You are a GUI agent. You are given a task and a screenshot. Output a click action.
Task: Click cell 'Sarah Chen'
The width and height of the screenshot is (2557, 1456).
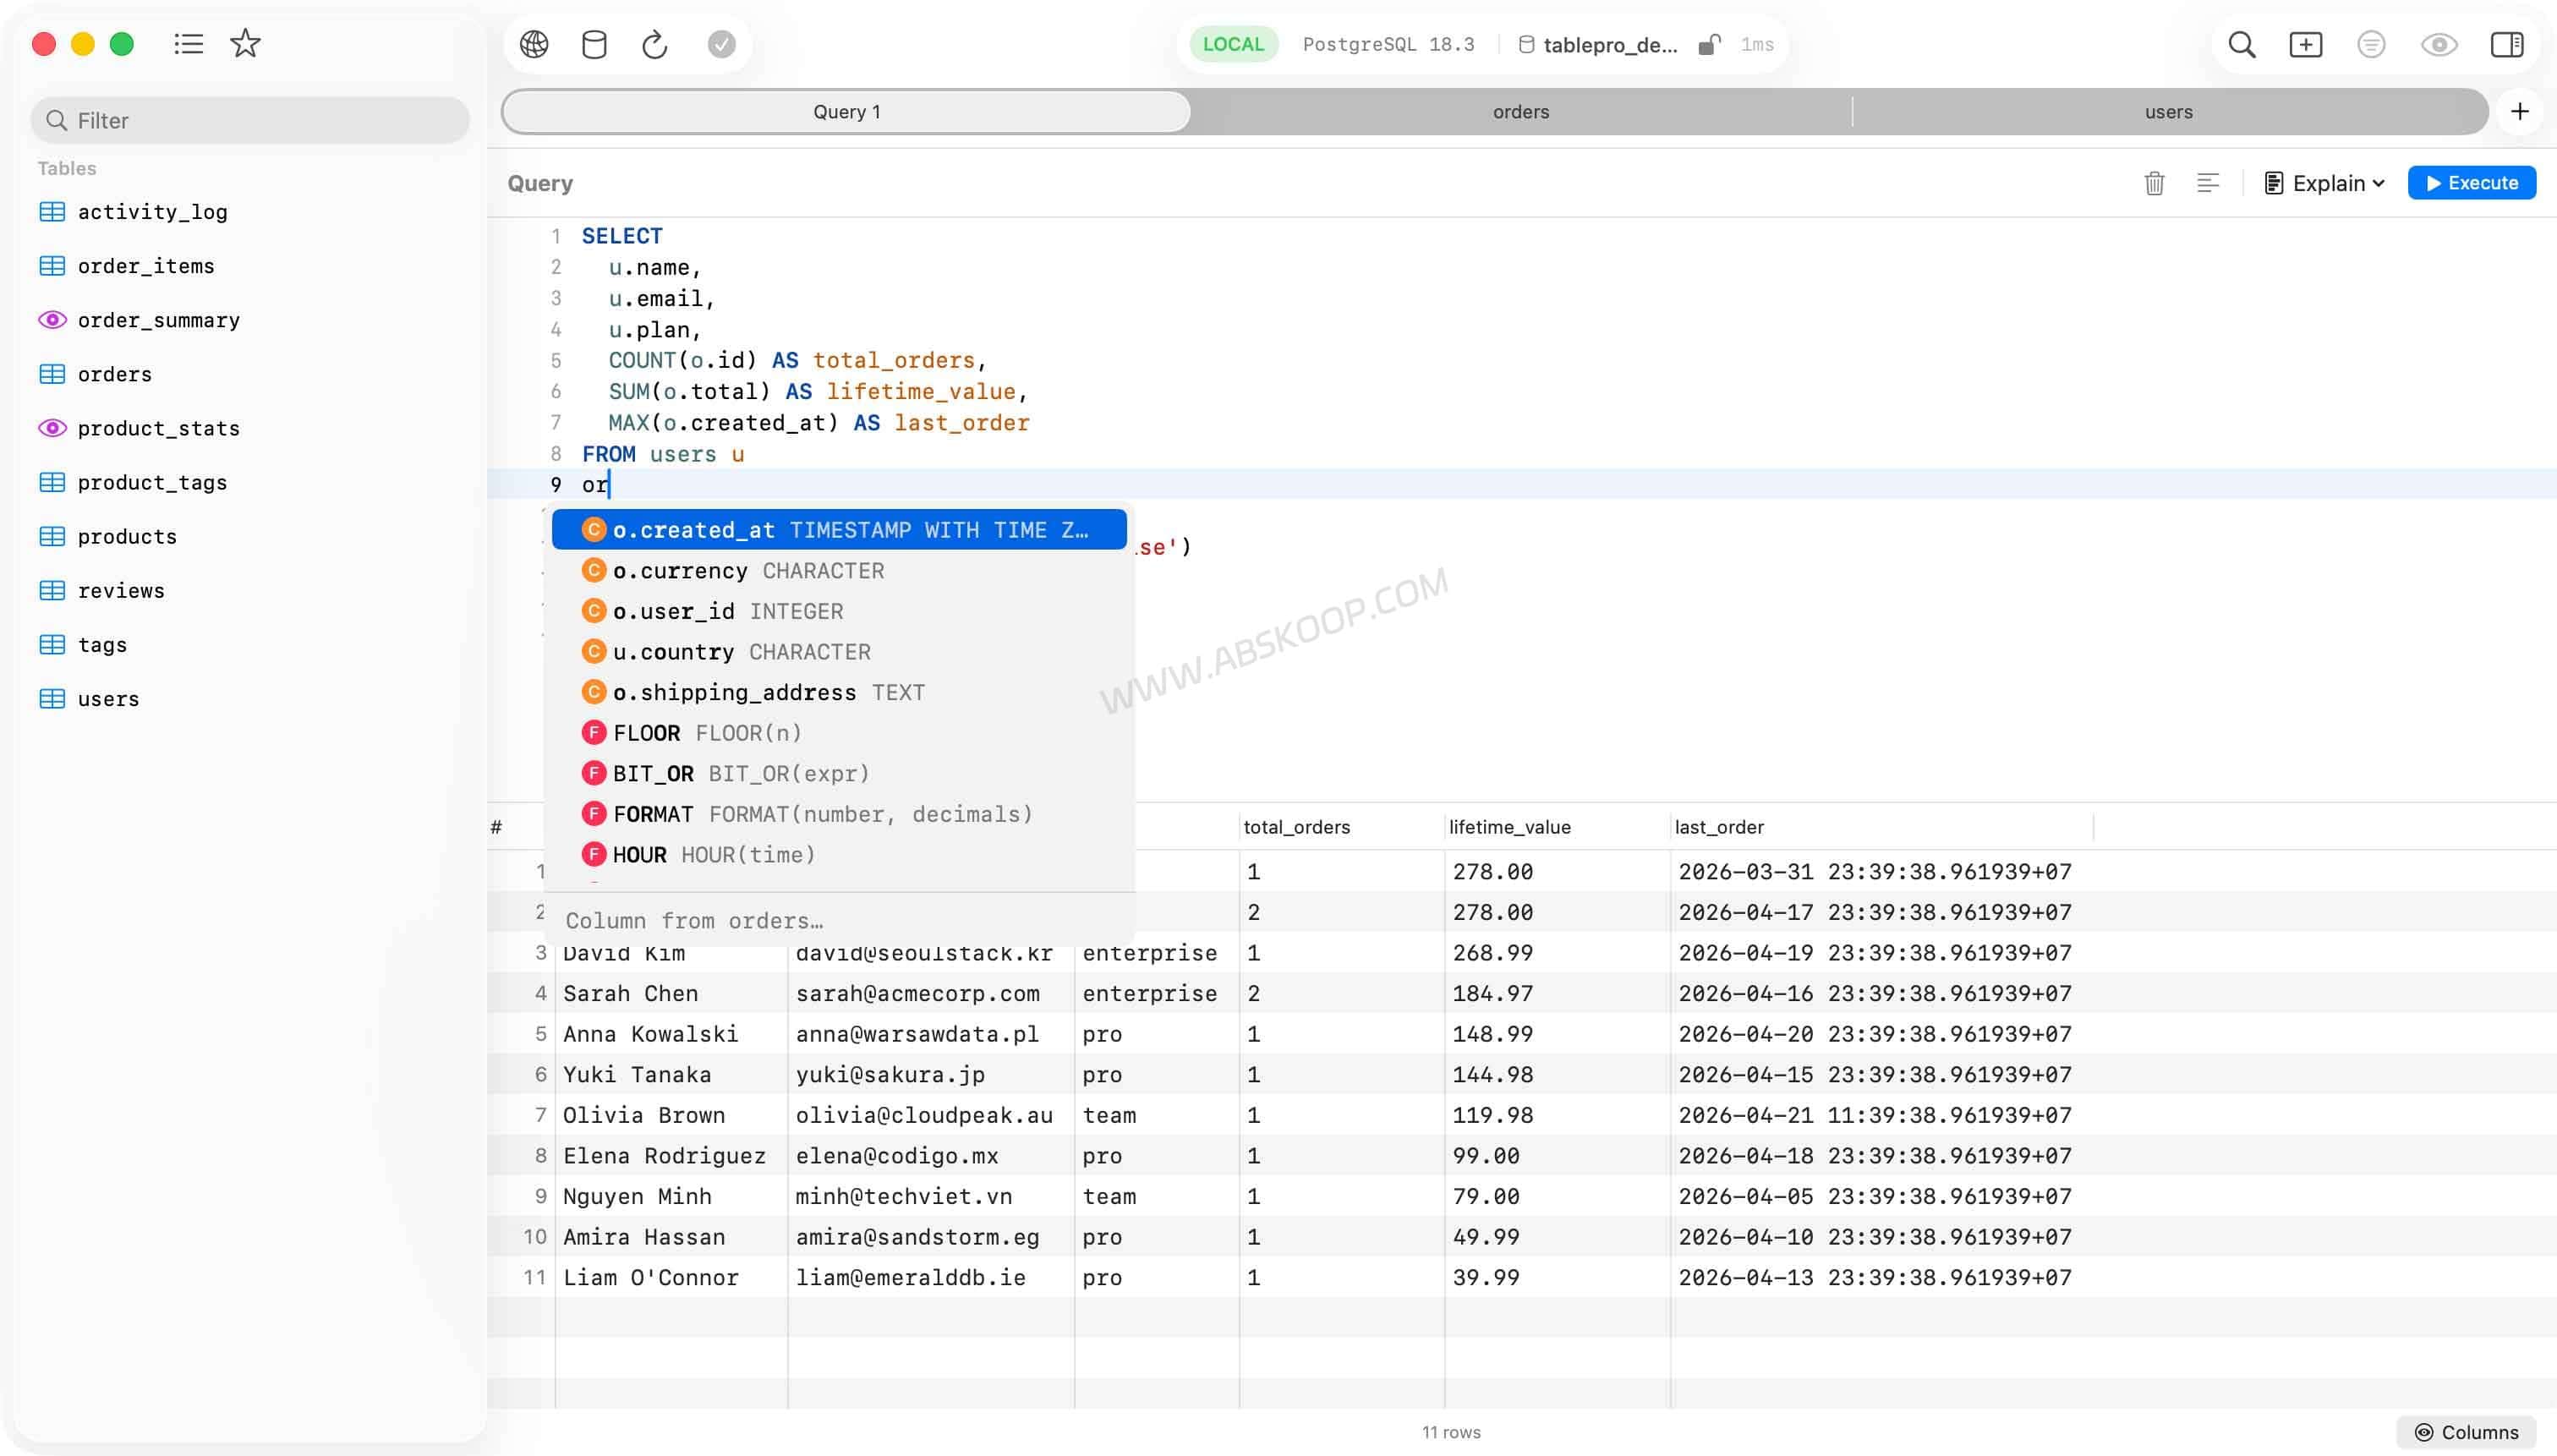pos(671,993)
